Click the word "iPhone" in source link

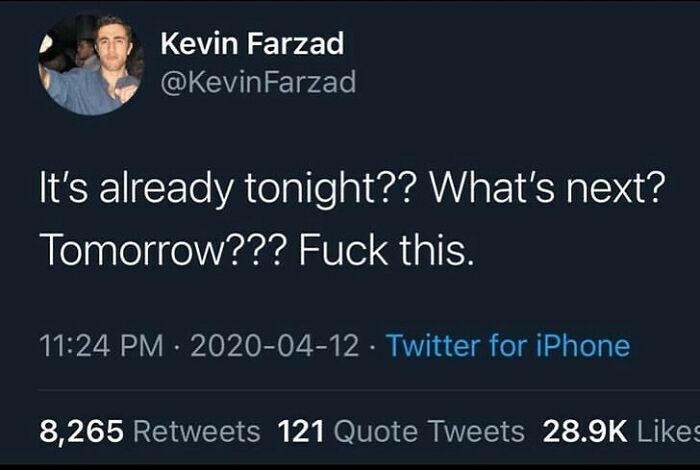(583, 345)
